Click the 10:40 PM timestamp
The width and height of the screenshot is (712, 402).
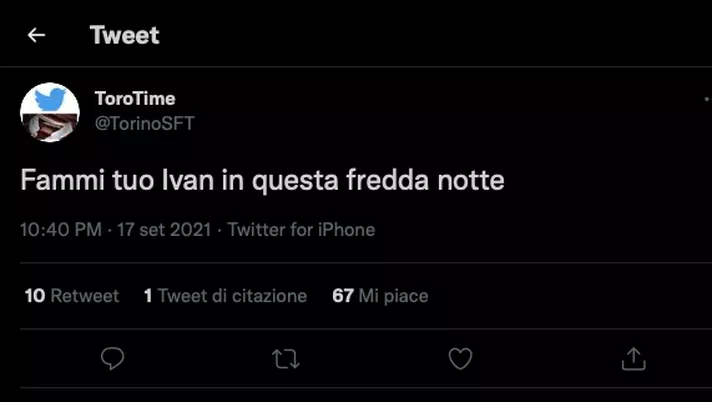(61, 229)
